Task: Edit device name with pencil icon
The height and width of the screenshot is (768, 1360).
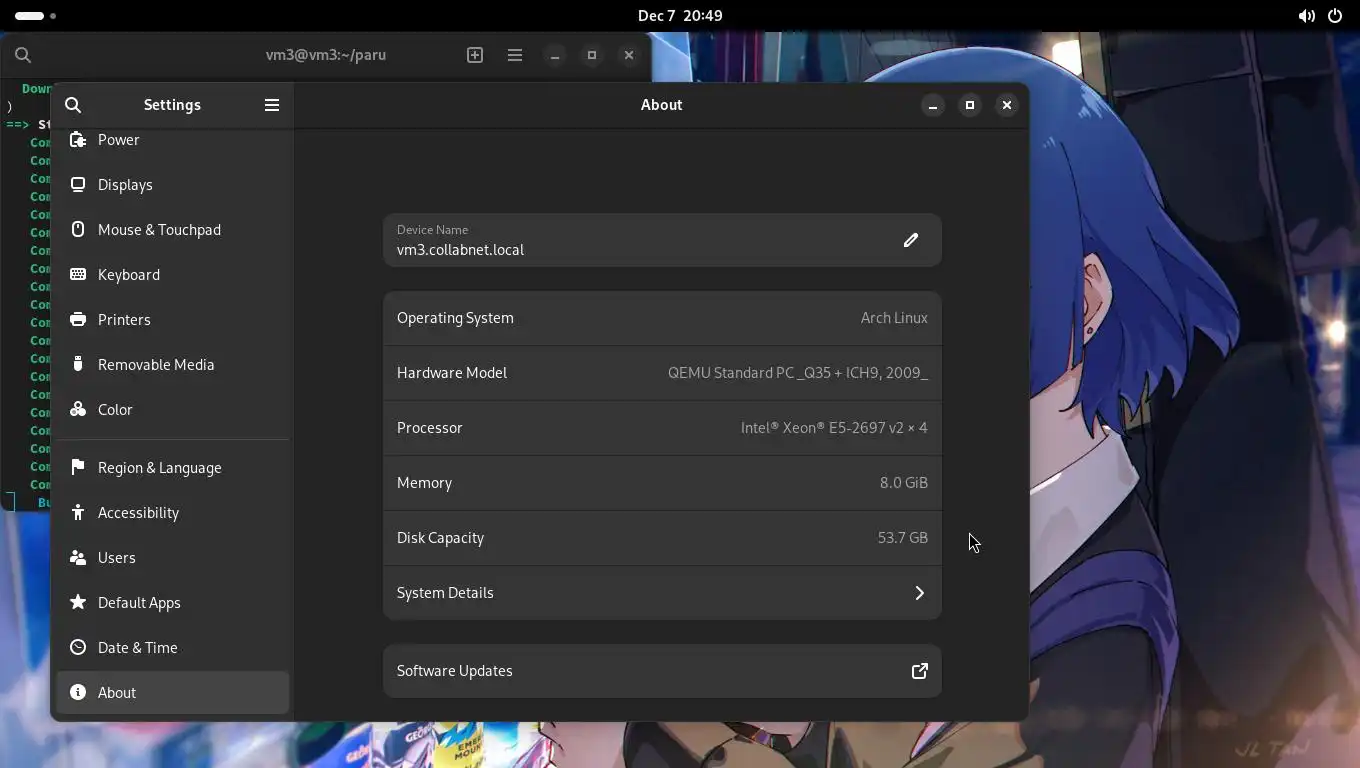Action: point(911,240)
